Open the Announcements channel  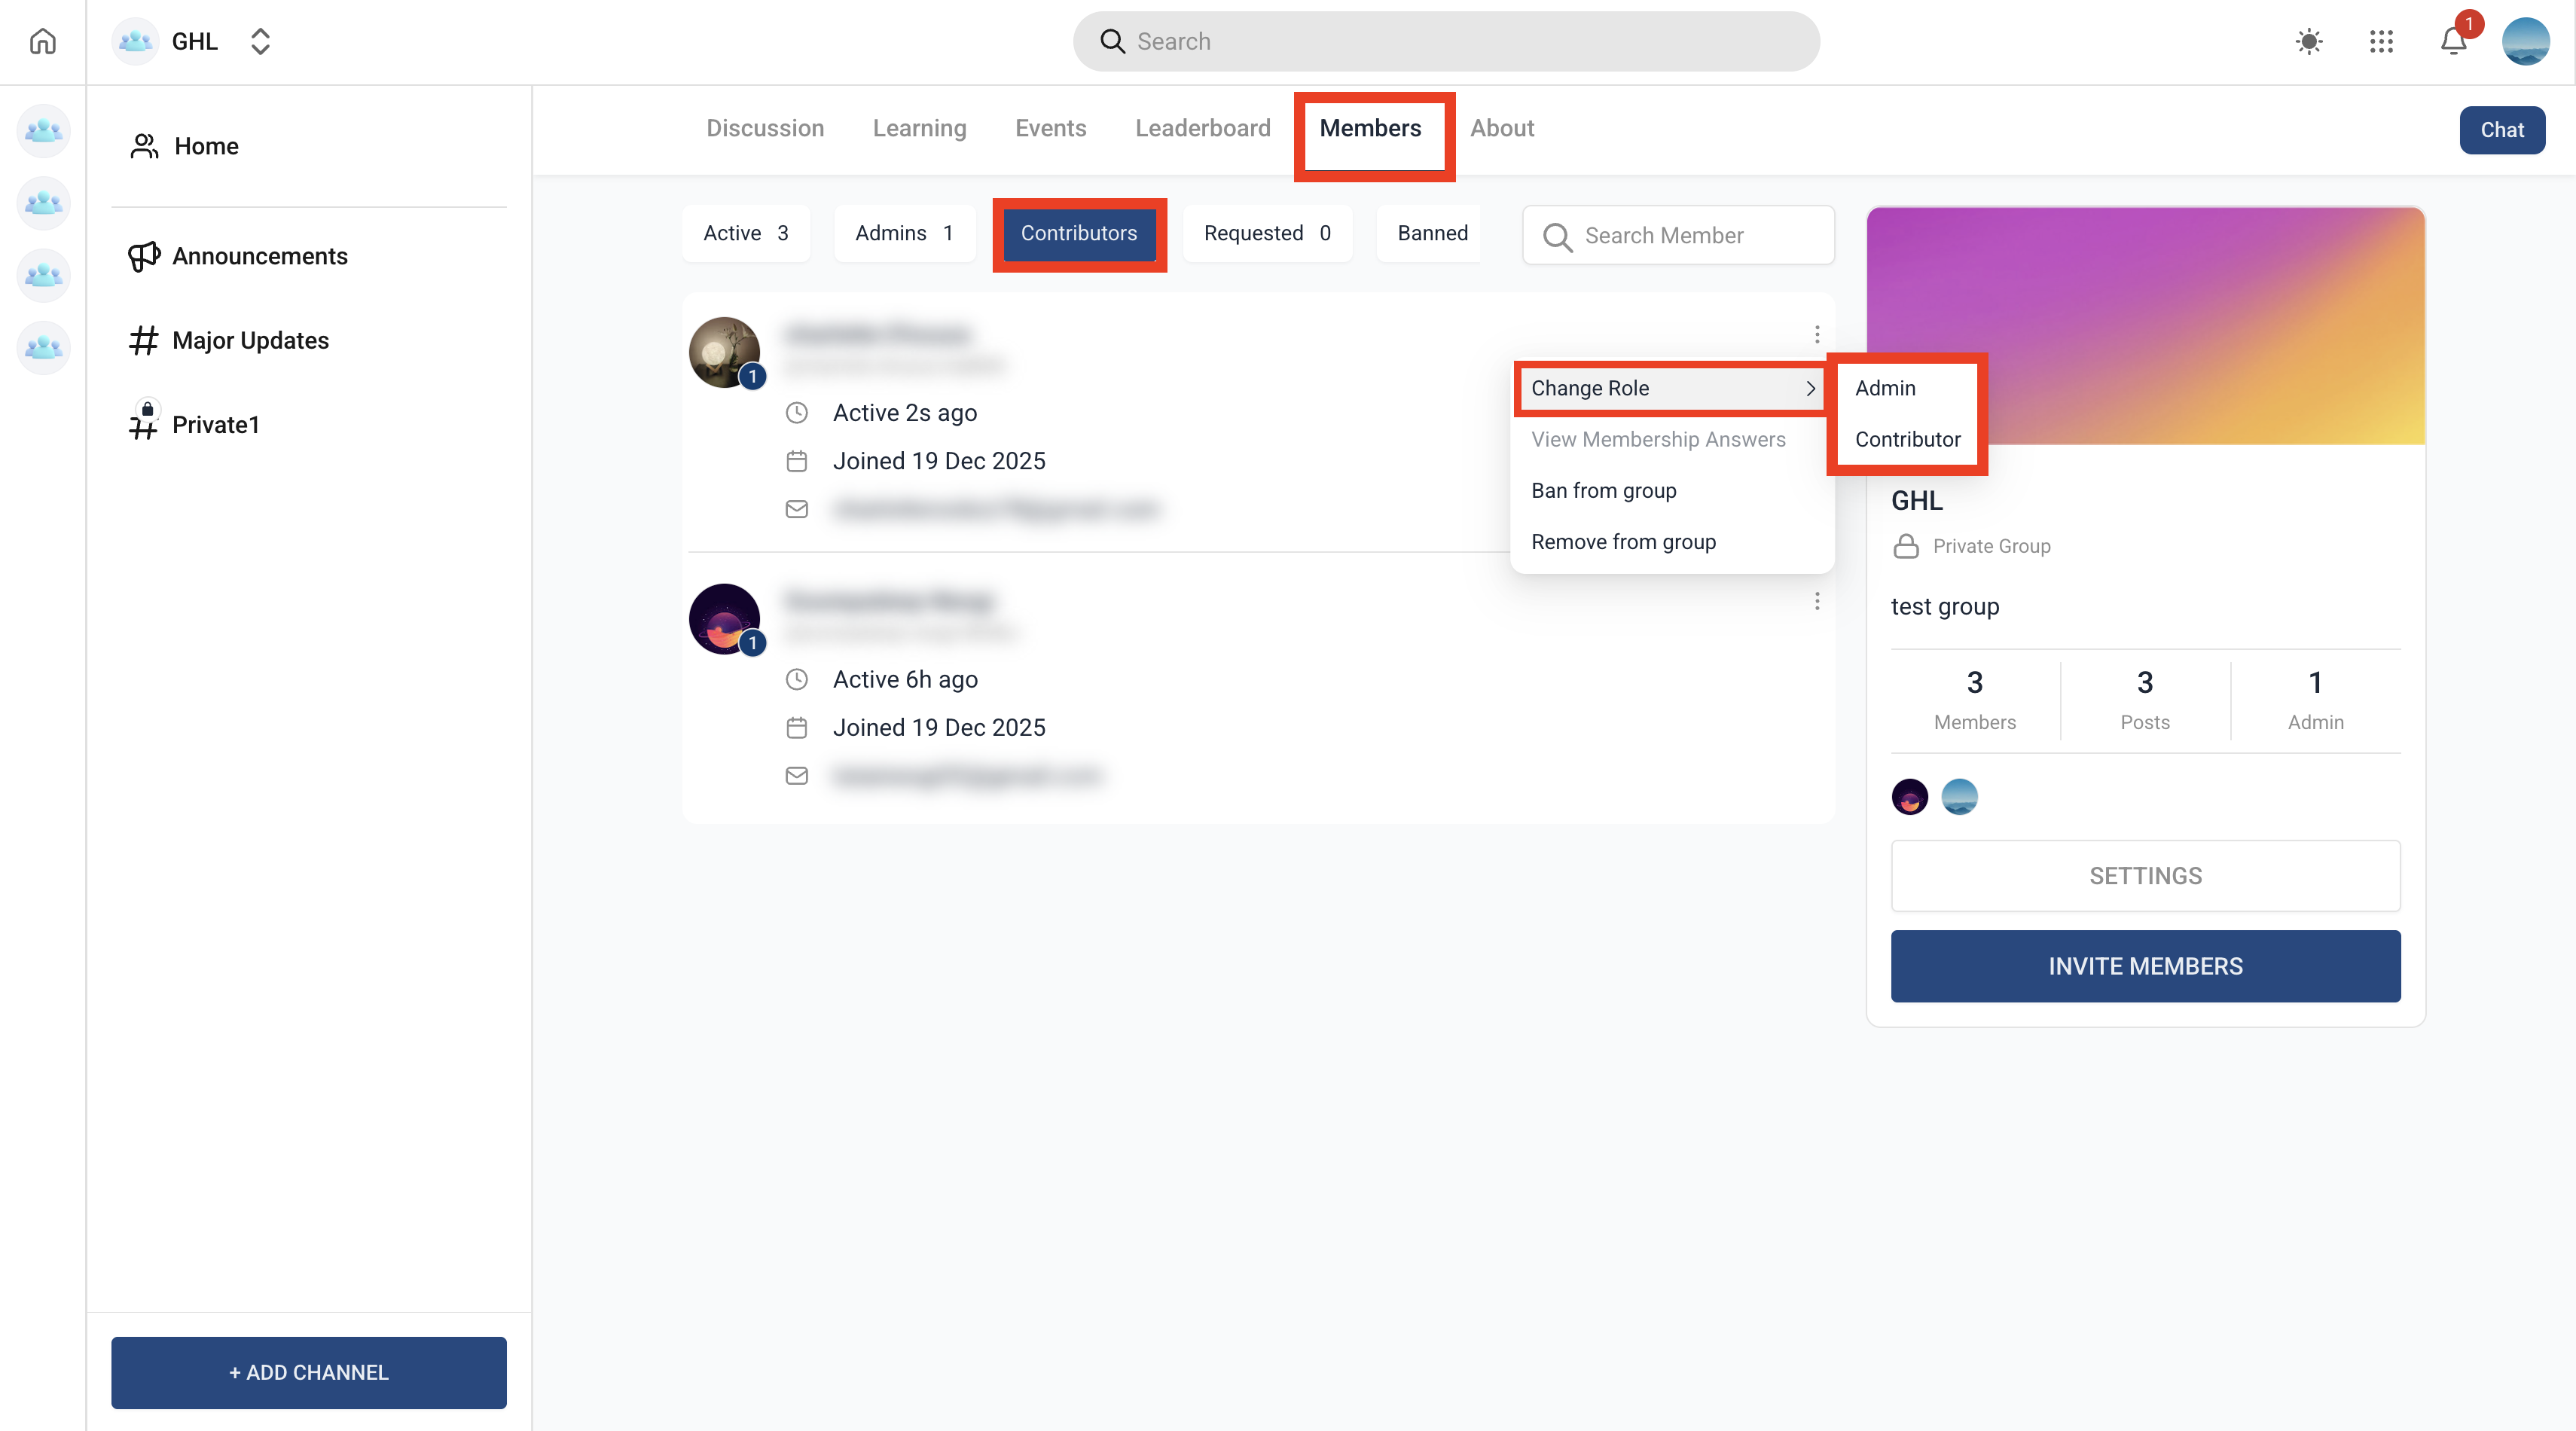click(x=259, y=256)
